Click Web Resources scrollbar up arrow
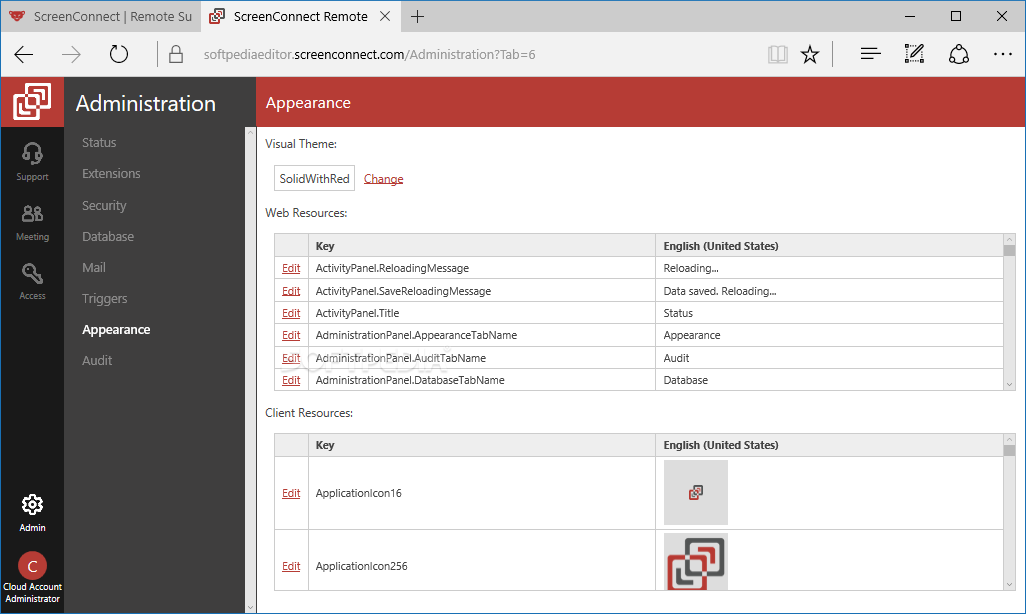The width and height of the screenshot is (1026, 614). pyautogui.click(x=1010, y=240)
